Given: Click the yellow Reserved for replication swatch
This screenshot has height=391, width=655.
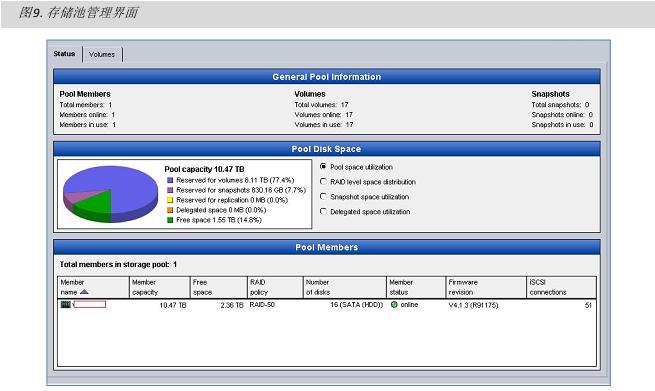Looking at the screenshot, I should click(x=170, y=200).
